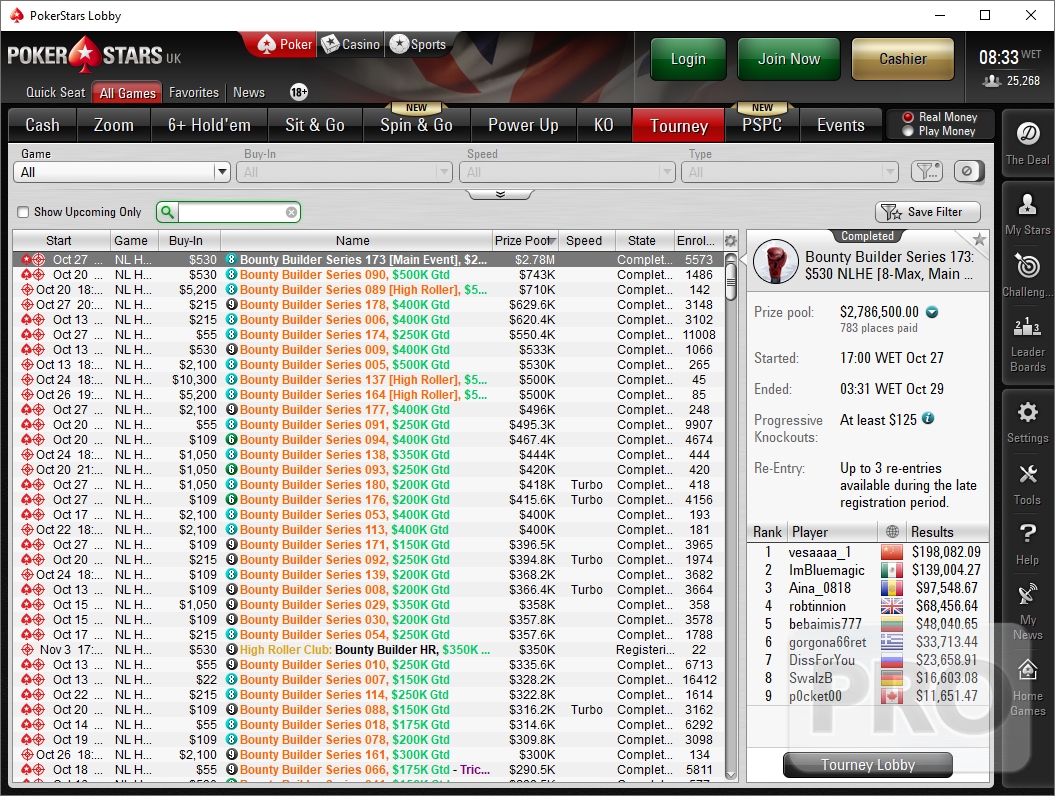Switch to the PSPC tab
The width and height of the screenshot is (1055, 796).
(x=762, y=125)
